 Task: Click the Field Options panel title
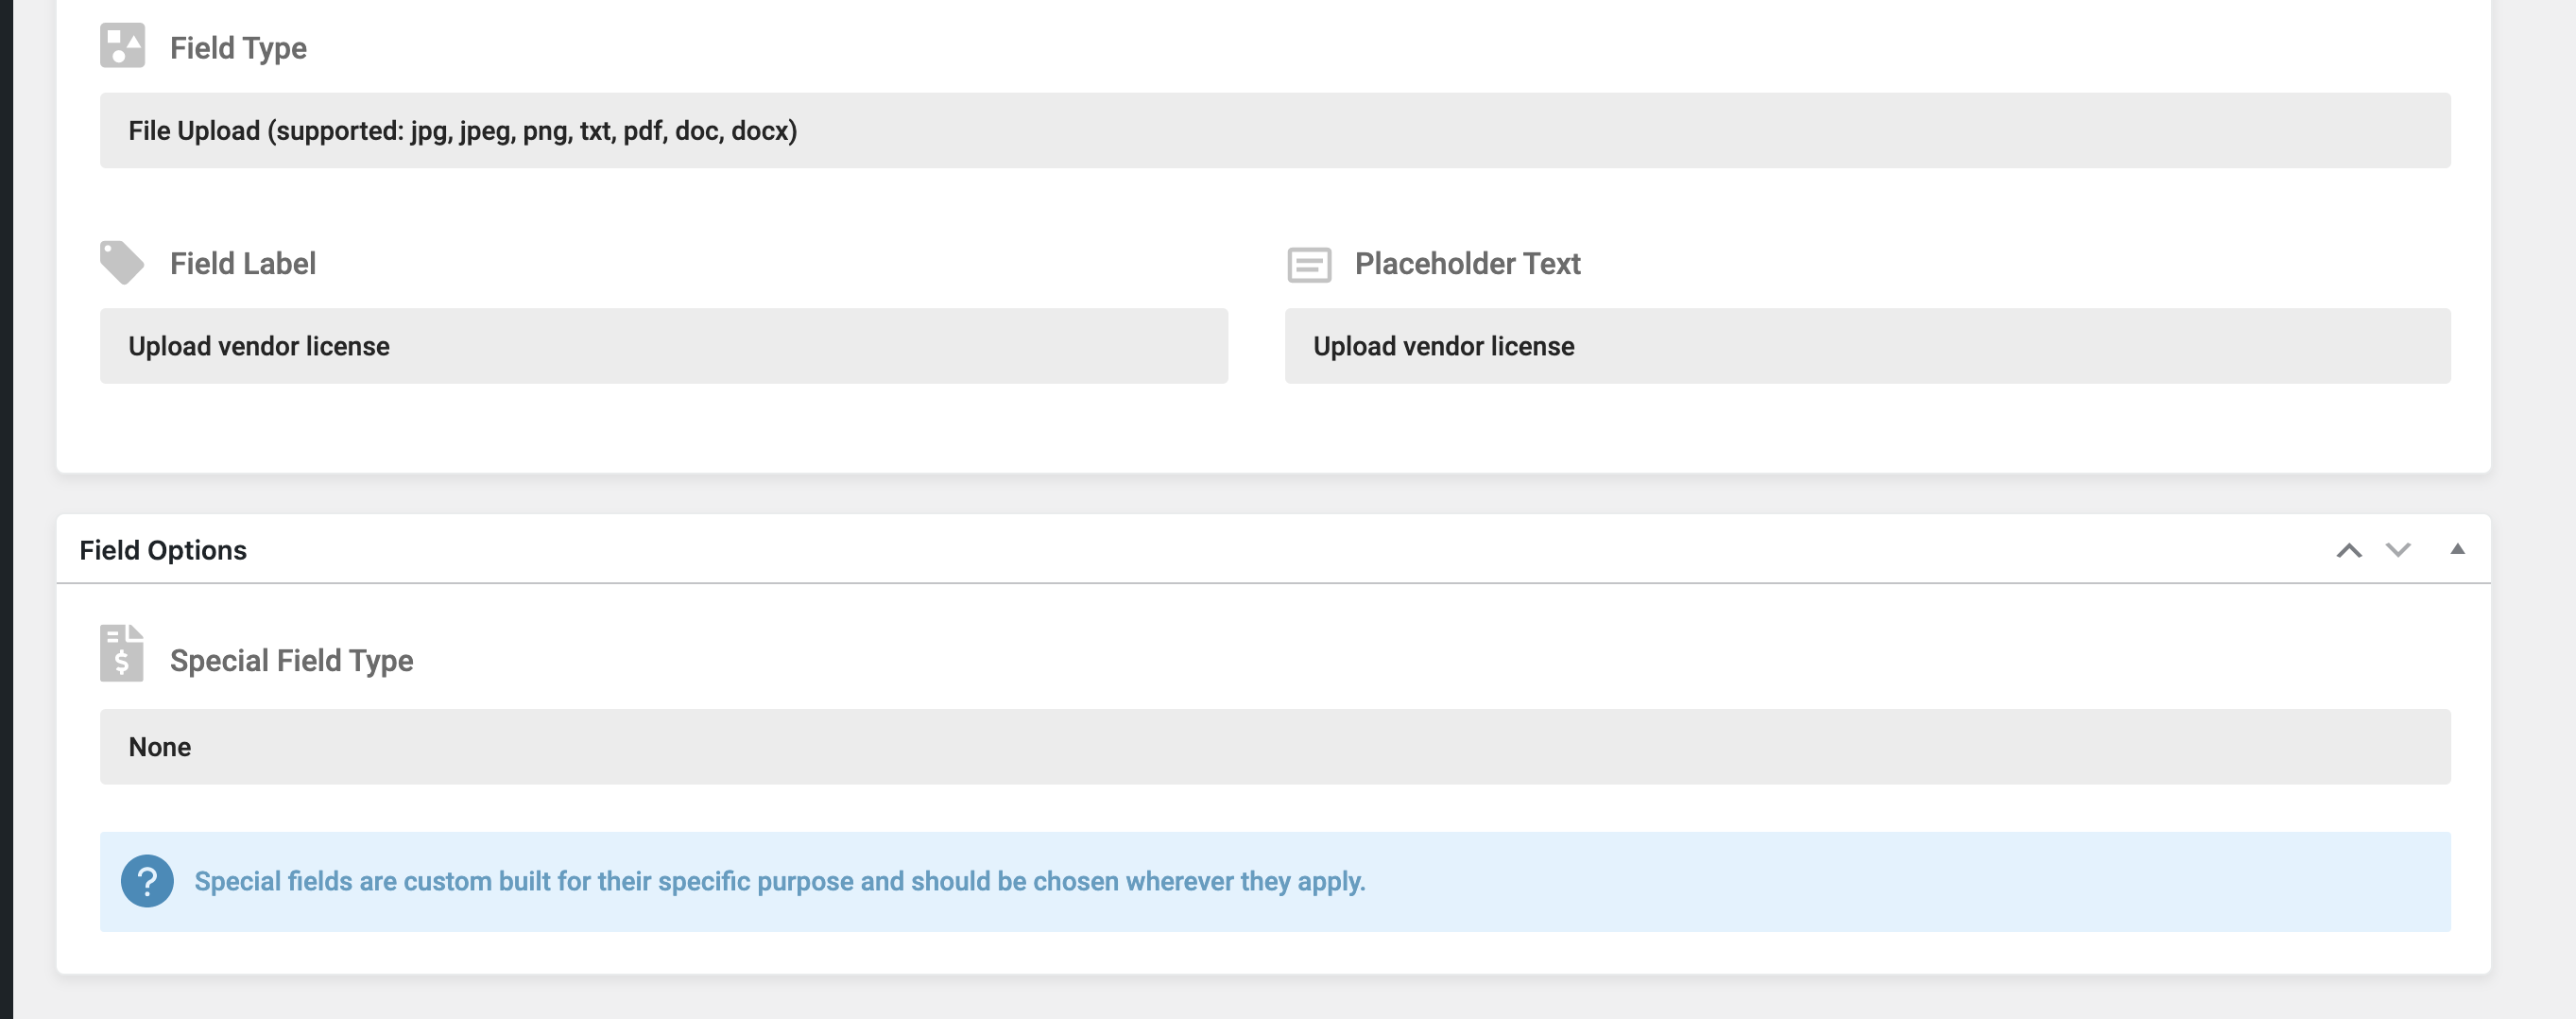pyautogui.click(x=163, y=550)
